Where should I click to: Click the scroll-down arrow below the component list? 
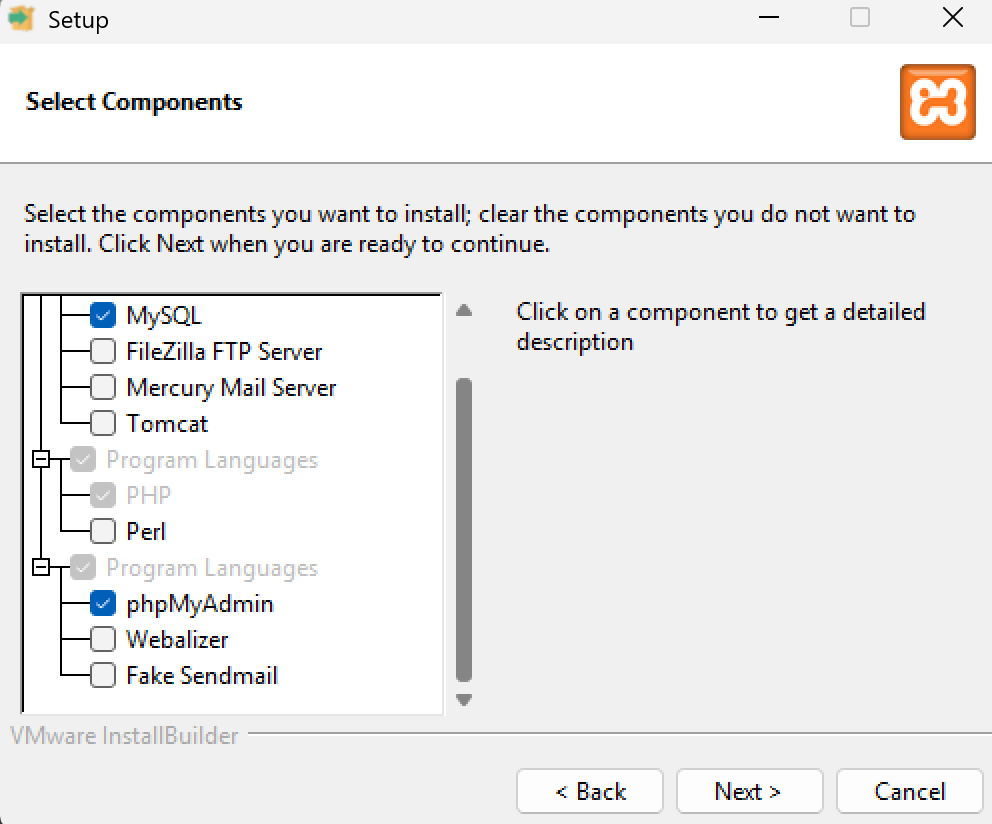463,701
